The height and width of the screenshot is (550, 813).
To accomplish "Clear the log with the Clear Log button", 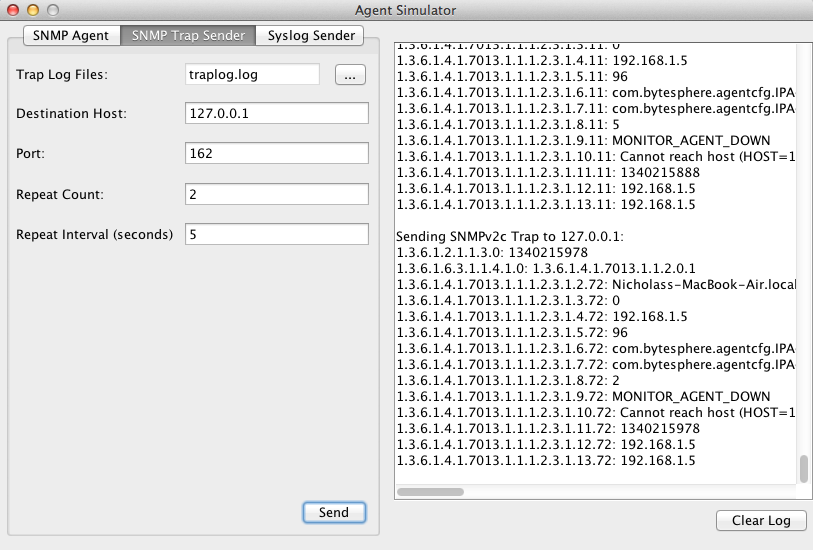I will pos(761,520).
